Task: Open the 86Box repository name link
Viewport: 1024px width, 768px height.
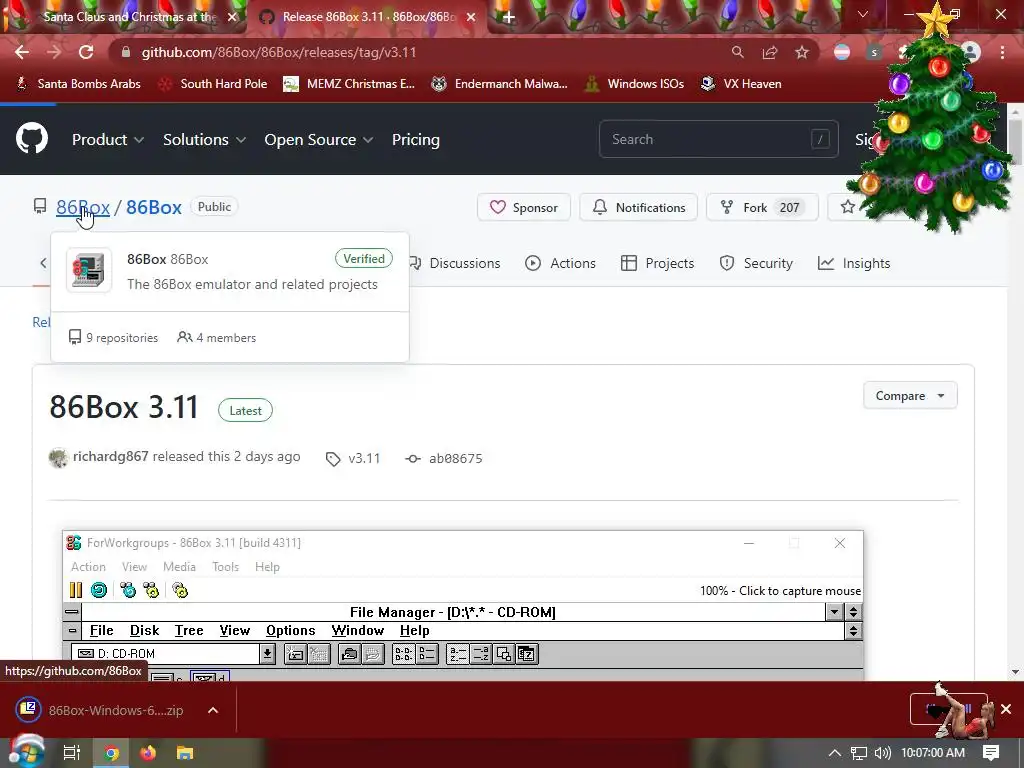Action: (x=153, y=207)
